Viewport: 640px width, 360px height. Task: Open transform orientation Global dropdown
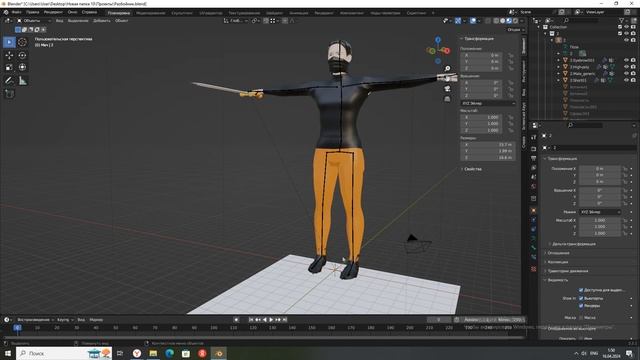tap(236, 20)
